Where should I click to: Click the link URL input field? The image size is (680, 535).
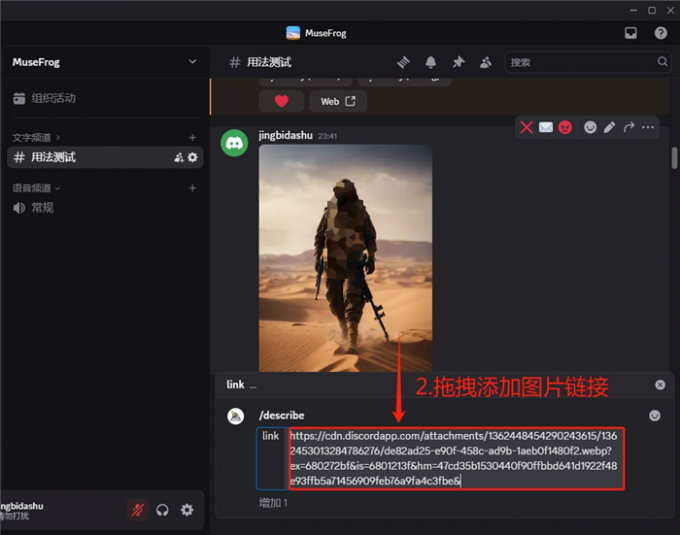[456, 458]
